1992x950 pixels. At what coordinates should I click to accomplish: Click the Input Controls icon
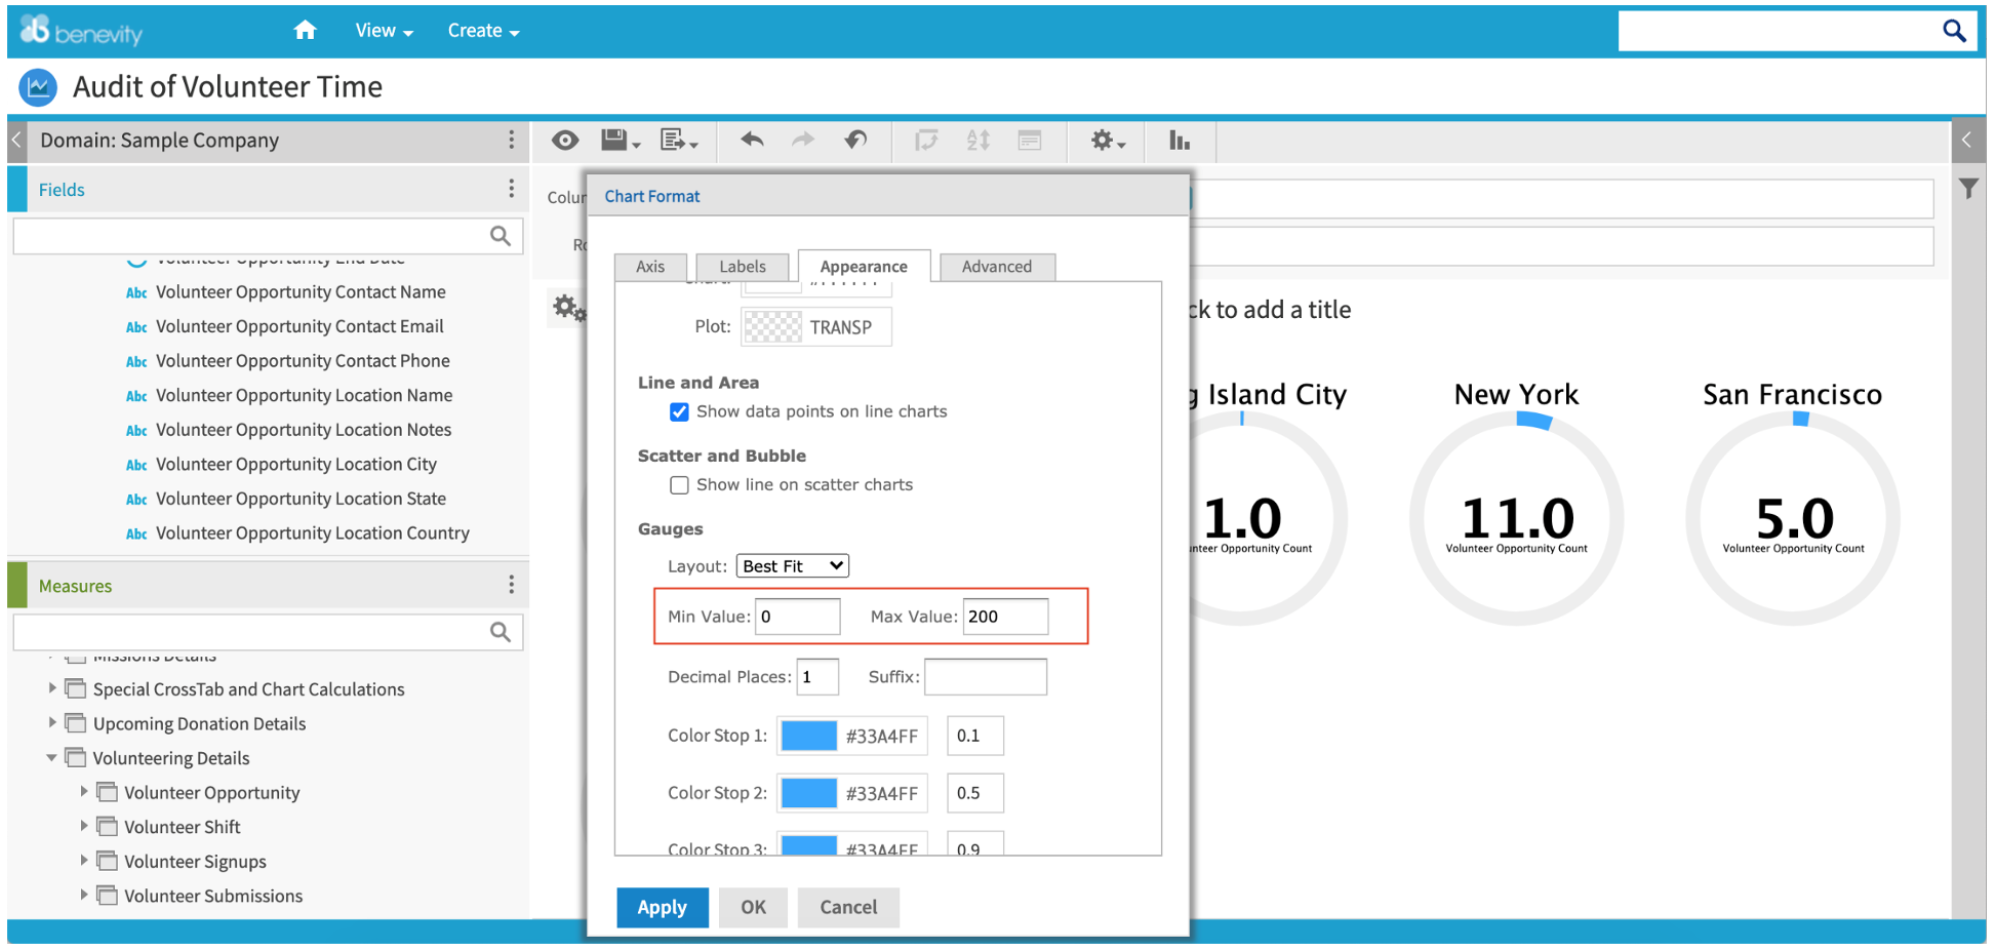pos(1030,140)
